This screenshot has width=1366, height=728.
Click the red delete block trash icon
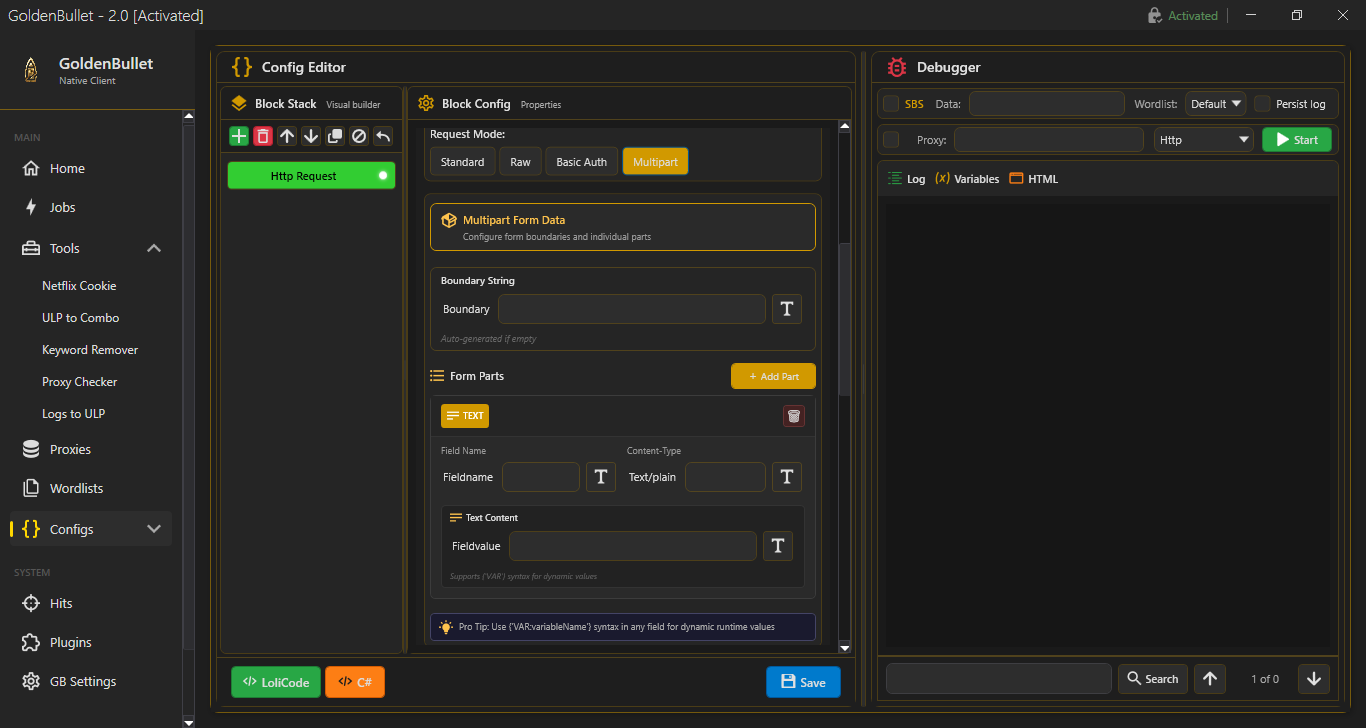(x=263, y=136)
